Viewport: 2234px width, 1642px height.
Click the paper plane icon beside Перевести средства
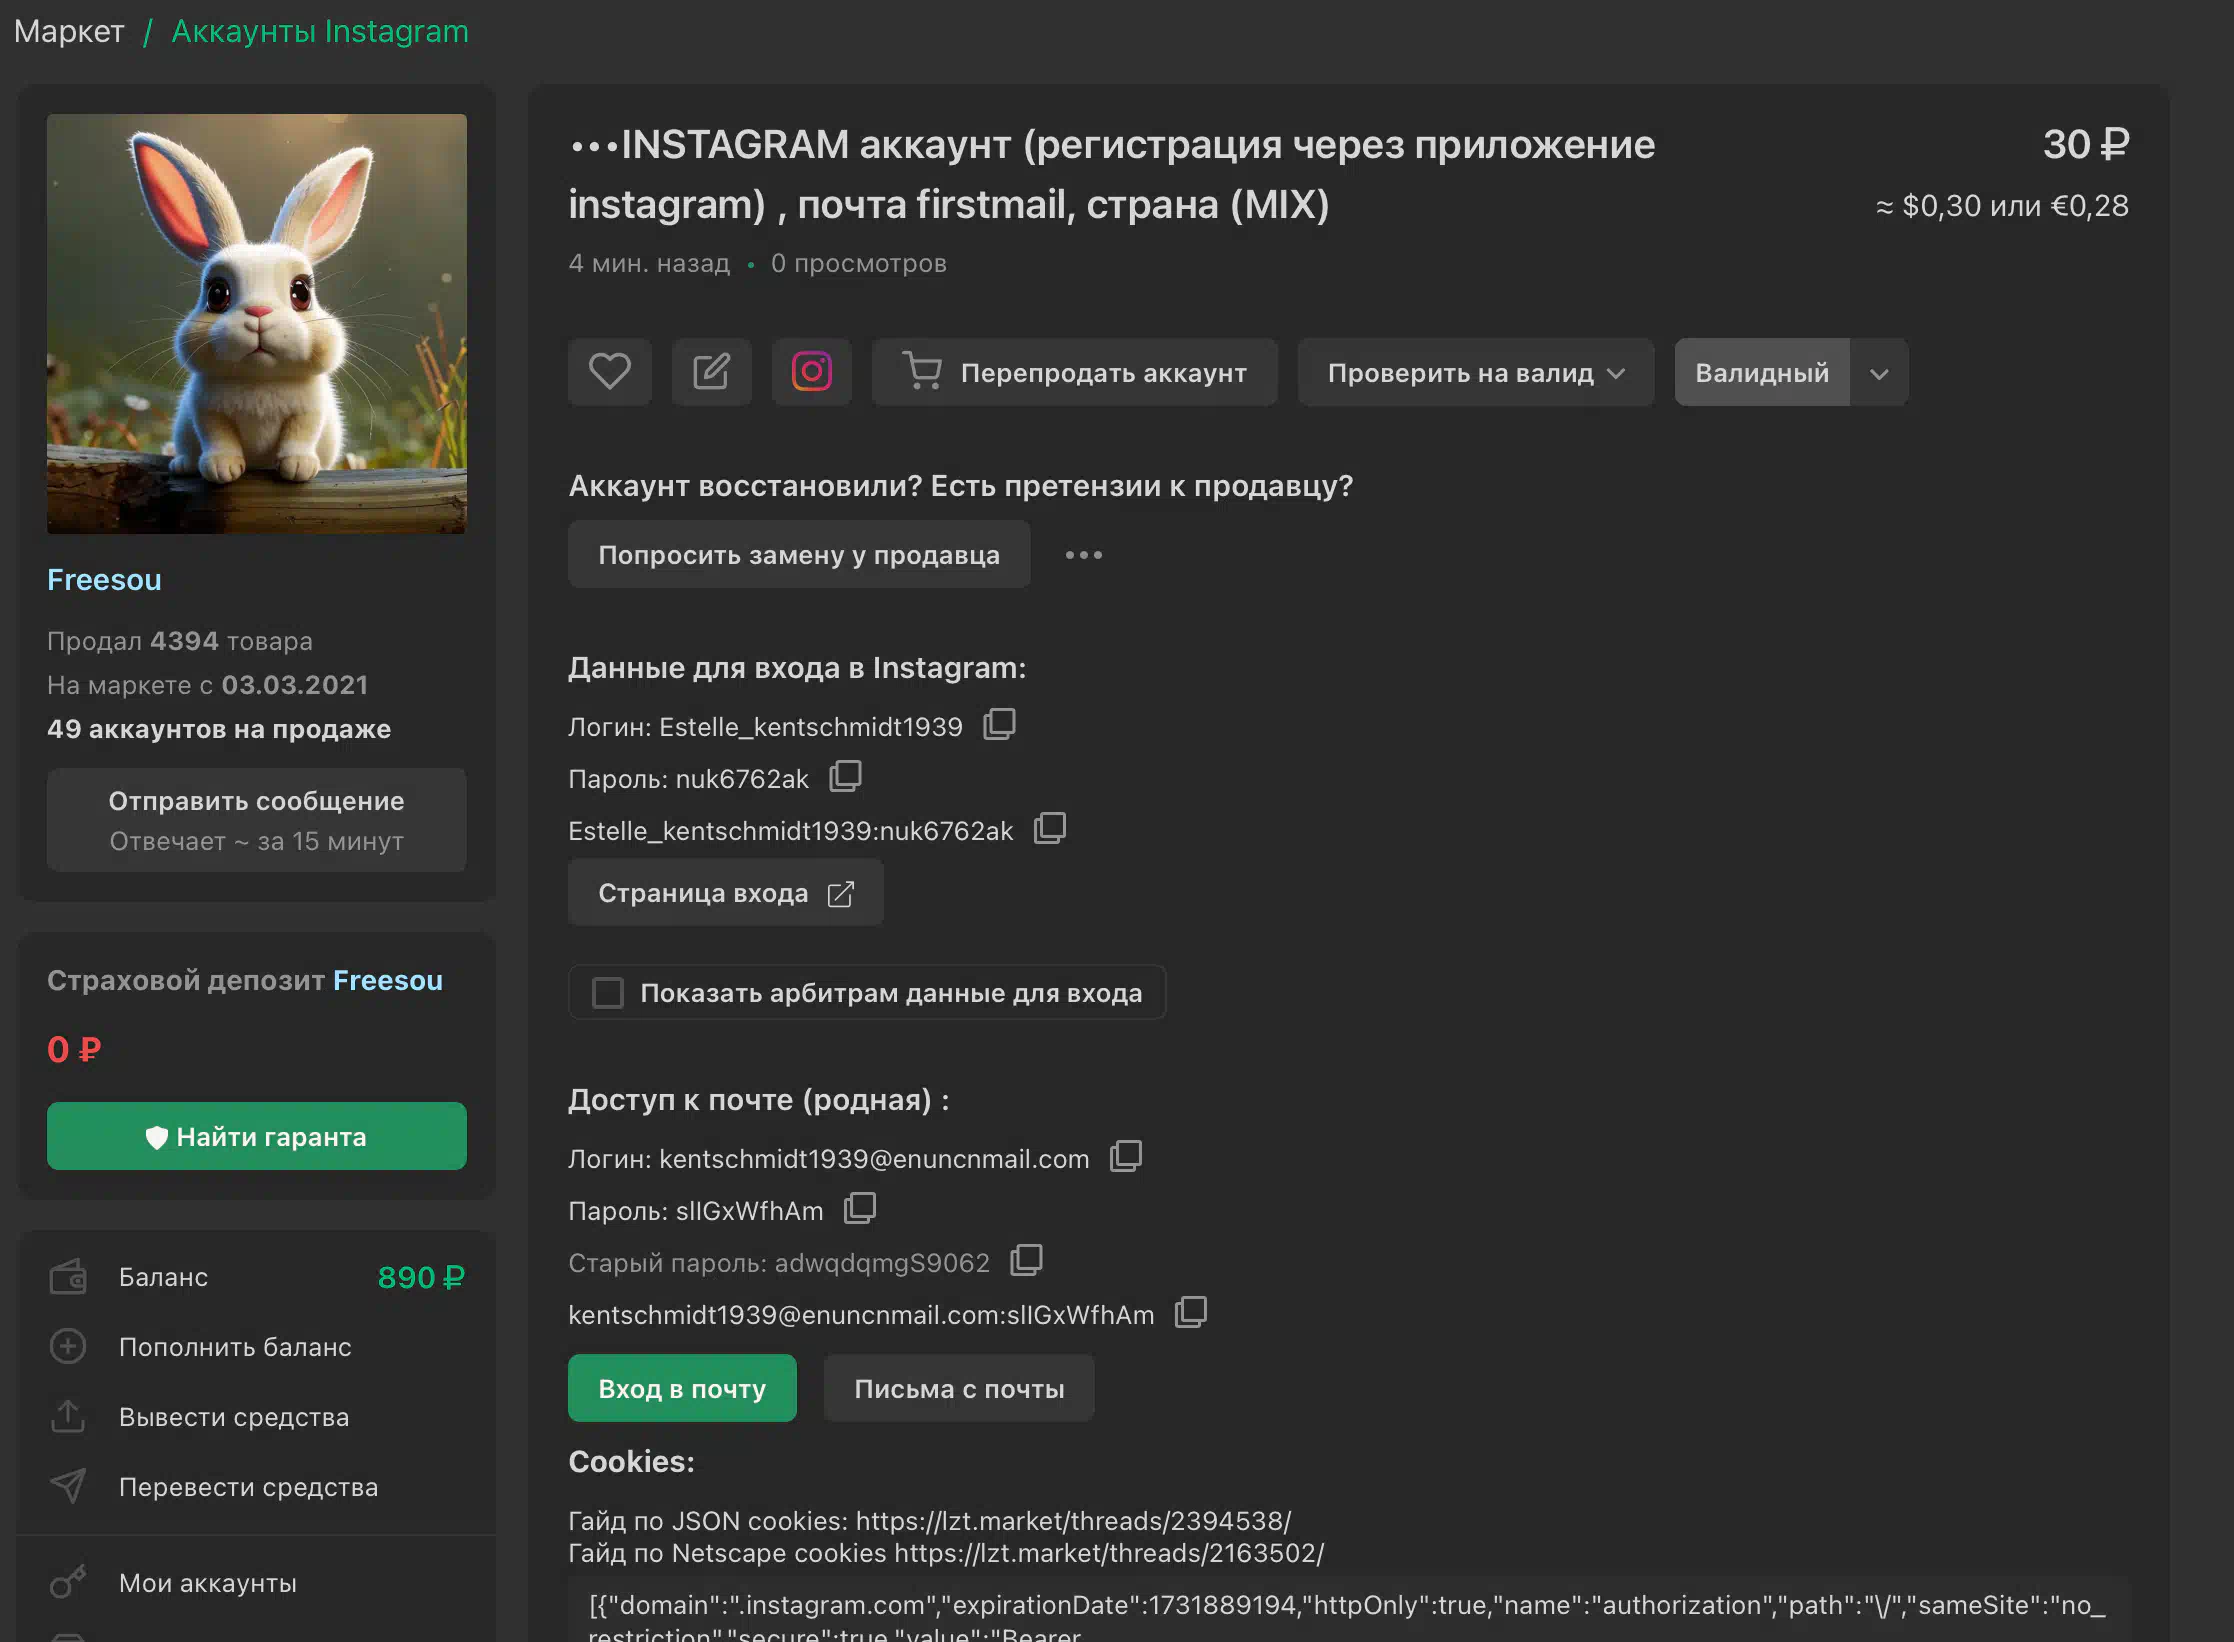[68, 1486]
